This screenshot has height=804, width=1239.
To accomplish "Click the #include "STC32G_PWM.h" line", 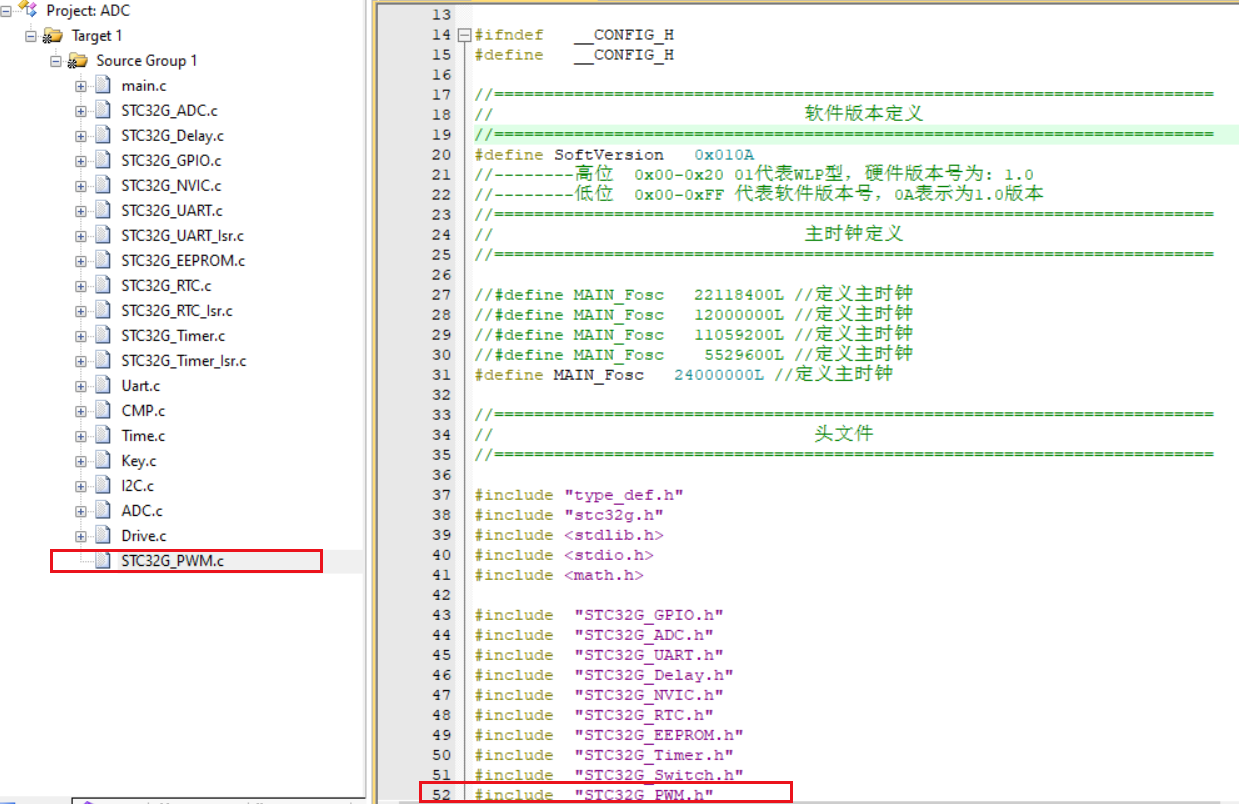I will point(594,795).
